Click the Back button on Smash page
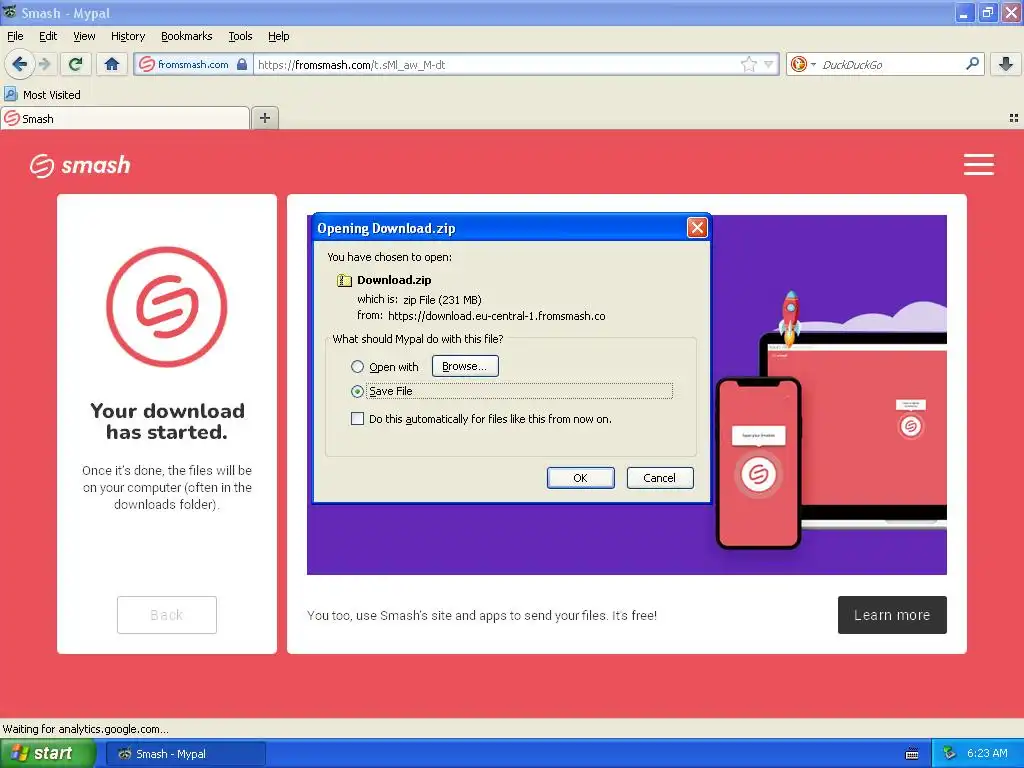Viewport: 1024px width, 768px height. (167, 615)
